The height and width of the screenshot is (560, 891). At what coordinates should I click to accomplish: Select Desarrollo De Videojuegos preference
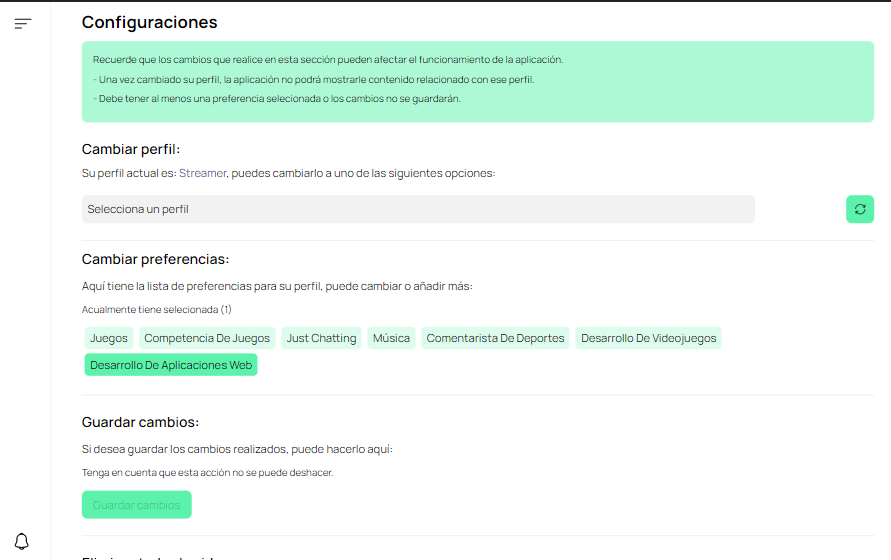click(x=648, y=338)
